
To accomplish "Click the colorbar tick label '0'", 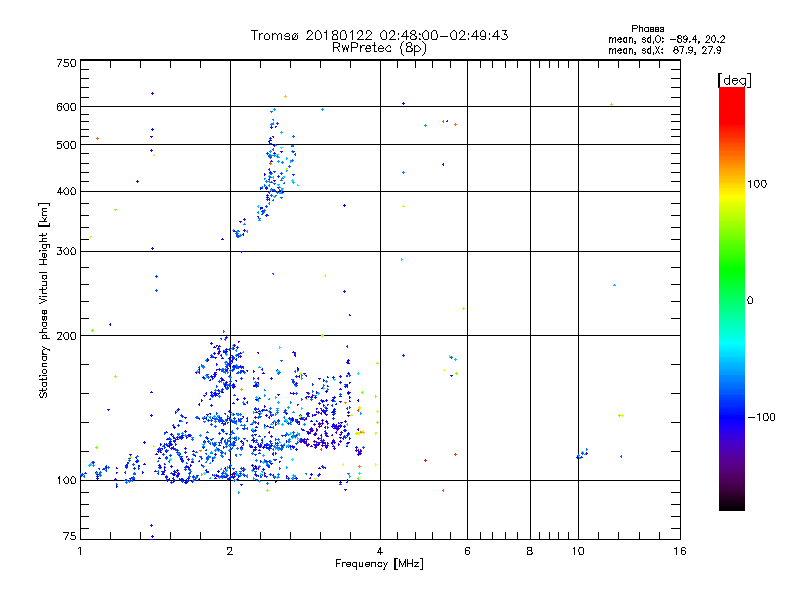I will 750,301.
